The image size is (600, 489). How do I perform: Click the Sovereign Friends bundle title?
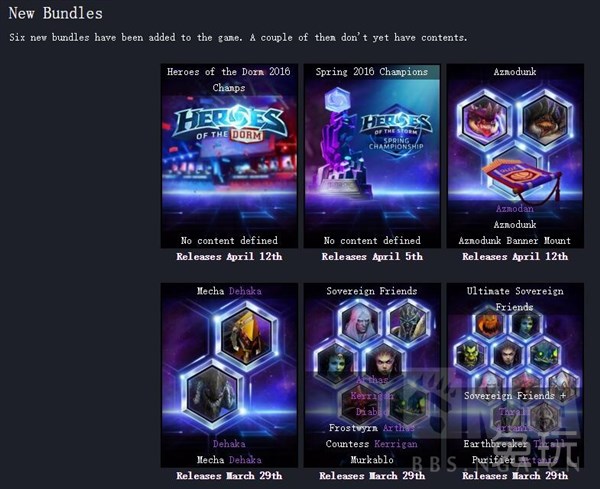click(x=372, y=291)
